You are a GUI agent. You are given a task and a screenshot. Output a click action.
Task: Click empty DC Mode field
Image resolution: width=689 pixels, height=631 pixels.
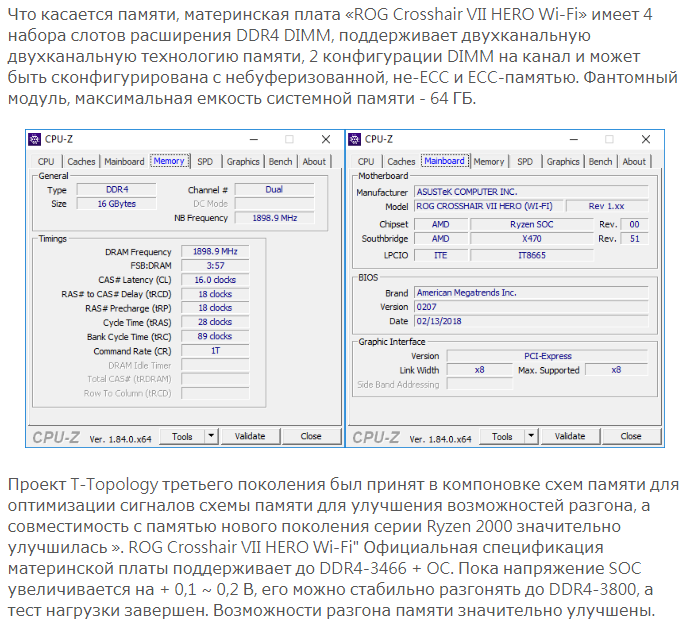[275, 204]
